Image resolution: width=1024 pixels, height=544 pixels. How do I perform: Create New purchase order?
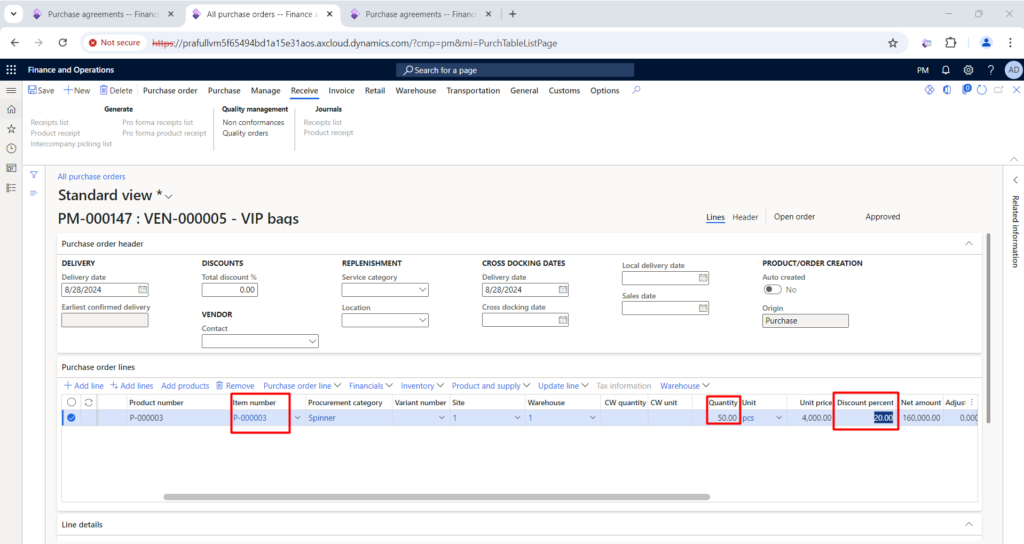click(x=76, y=91)
